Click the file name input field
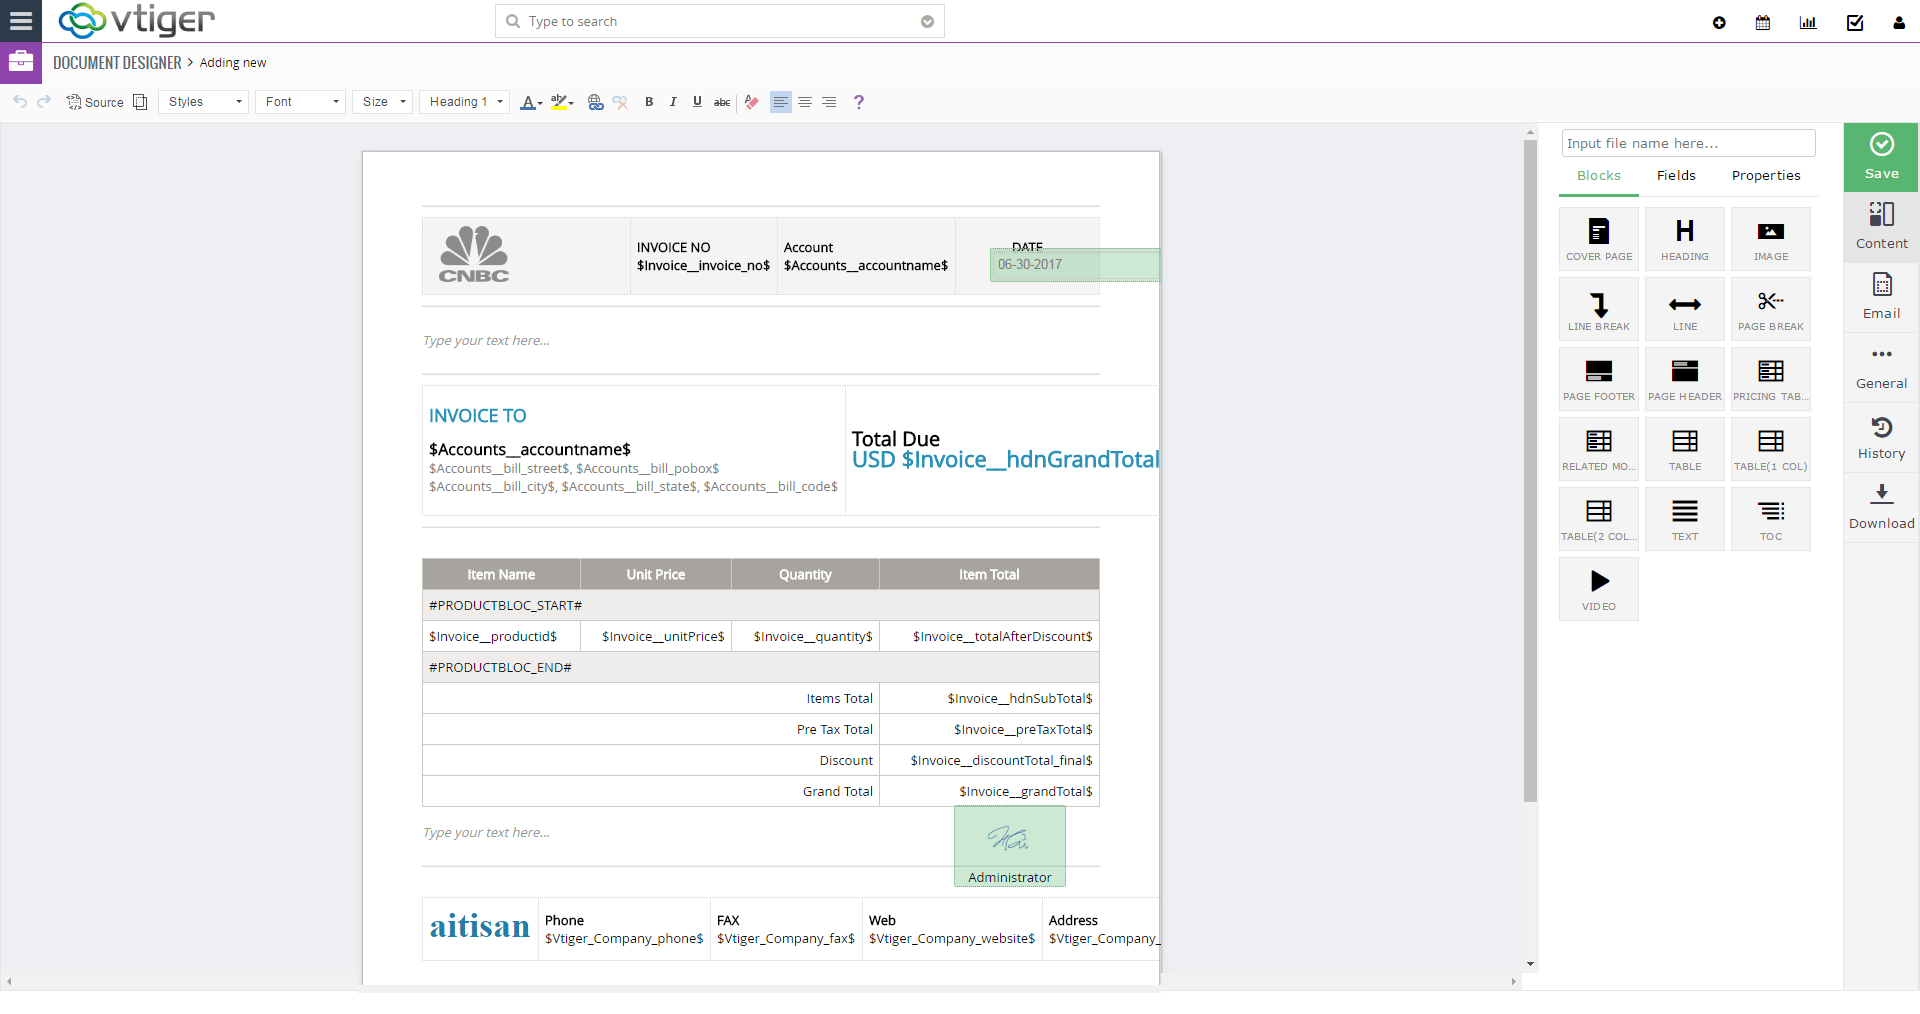 coord(1687,143)
